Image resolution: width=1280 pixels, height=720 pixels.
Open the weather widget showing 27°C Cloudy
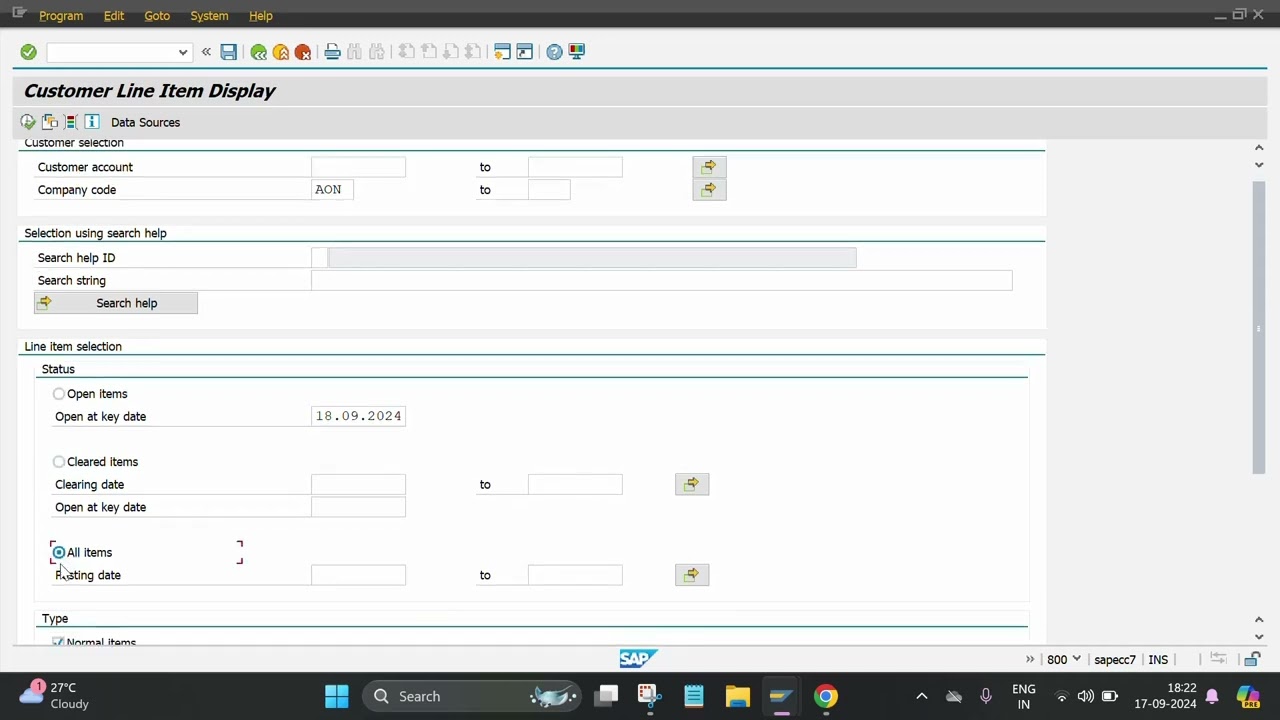[x=55, y=696]
